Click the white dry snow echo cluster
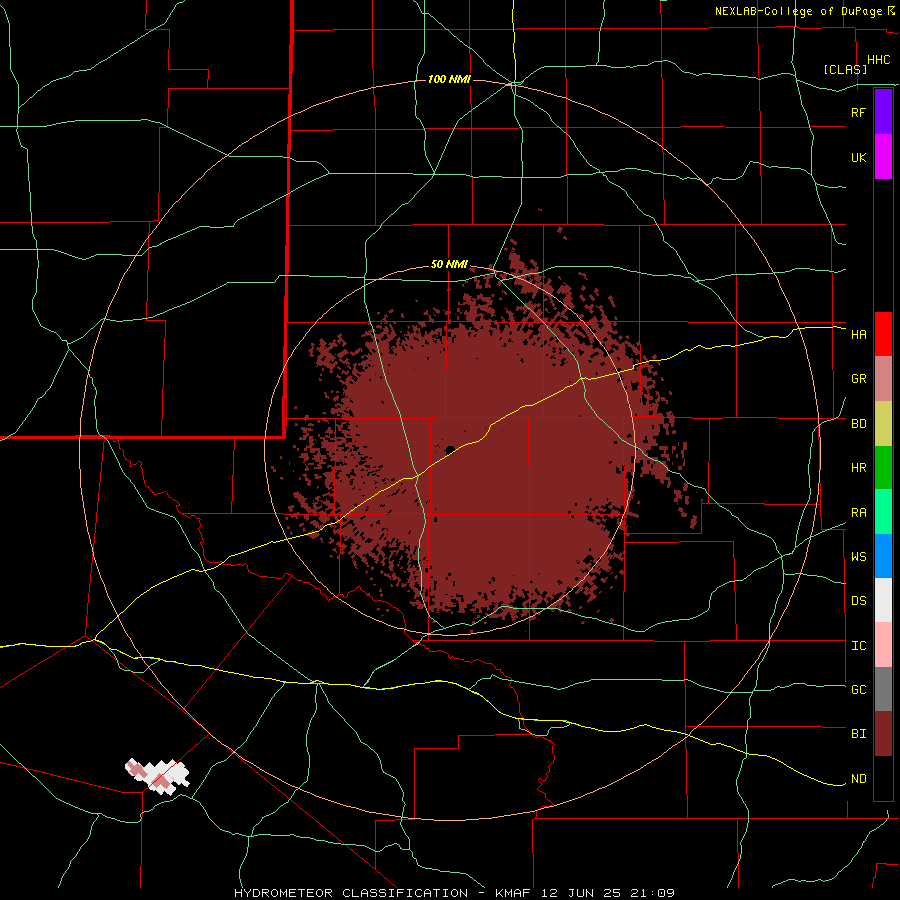The image size is (900, 900). [157, 777]
